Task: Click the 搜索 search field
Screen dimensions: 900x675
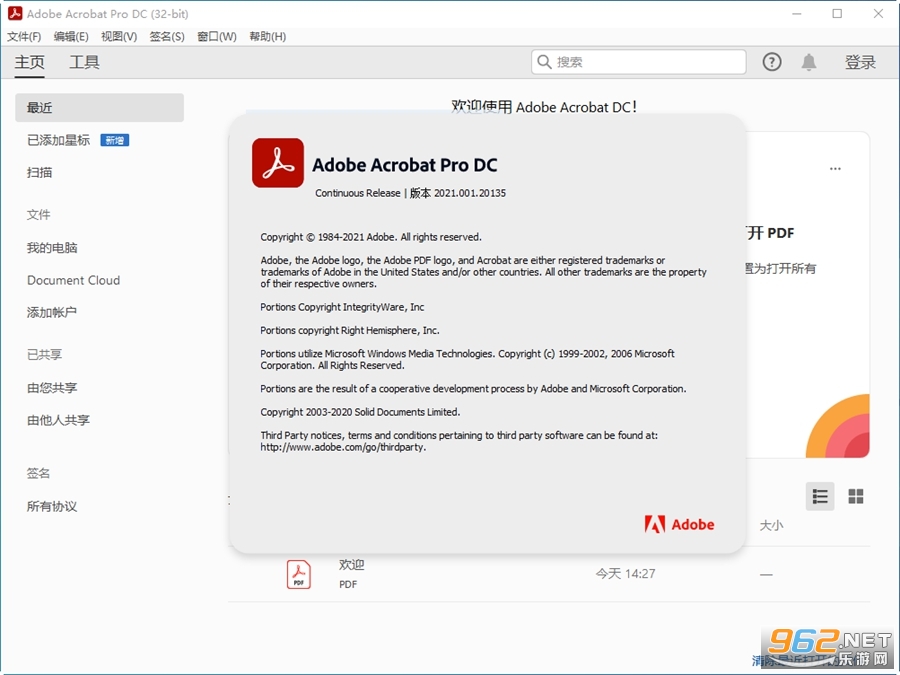Action: [x=638, y=62]
